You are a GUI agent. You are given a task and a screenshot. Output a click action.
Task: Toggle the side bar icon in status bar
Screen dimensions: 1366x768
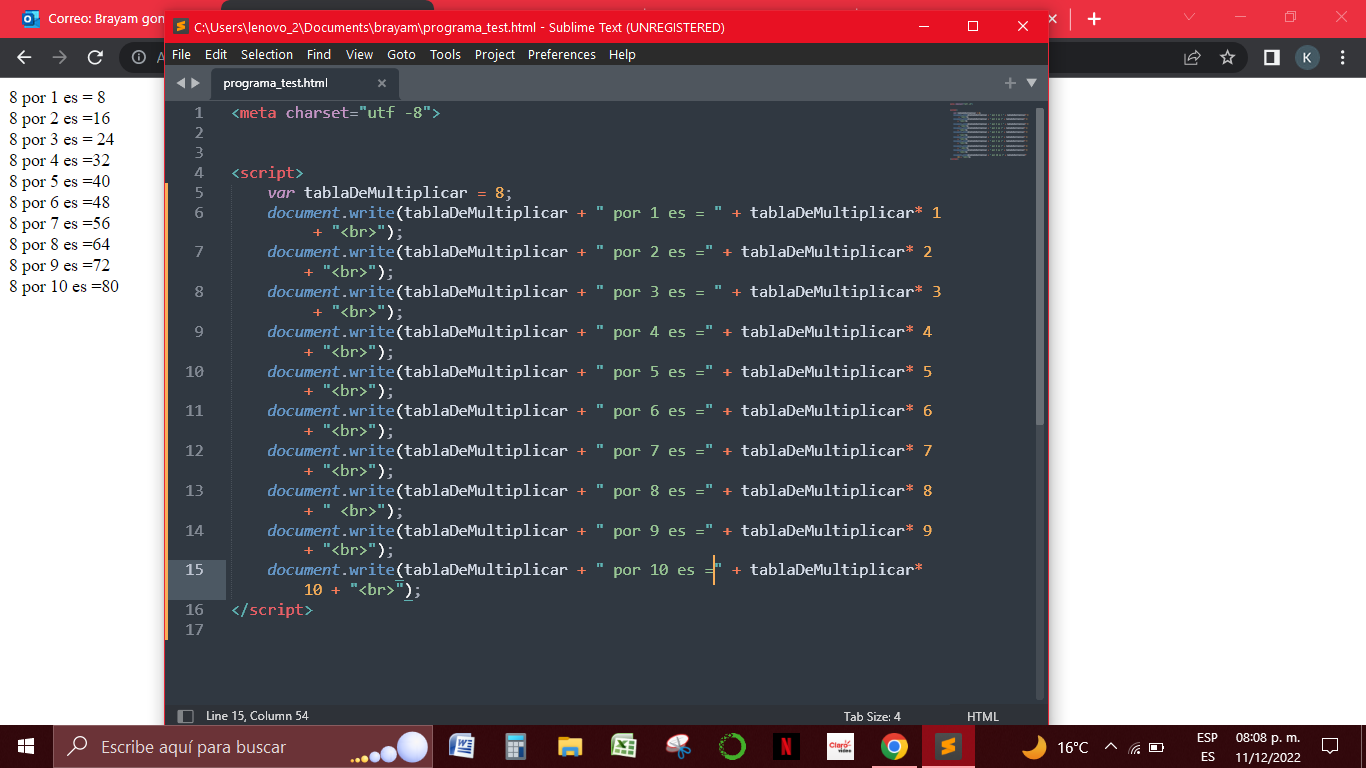(185, 716)
